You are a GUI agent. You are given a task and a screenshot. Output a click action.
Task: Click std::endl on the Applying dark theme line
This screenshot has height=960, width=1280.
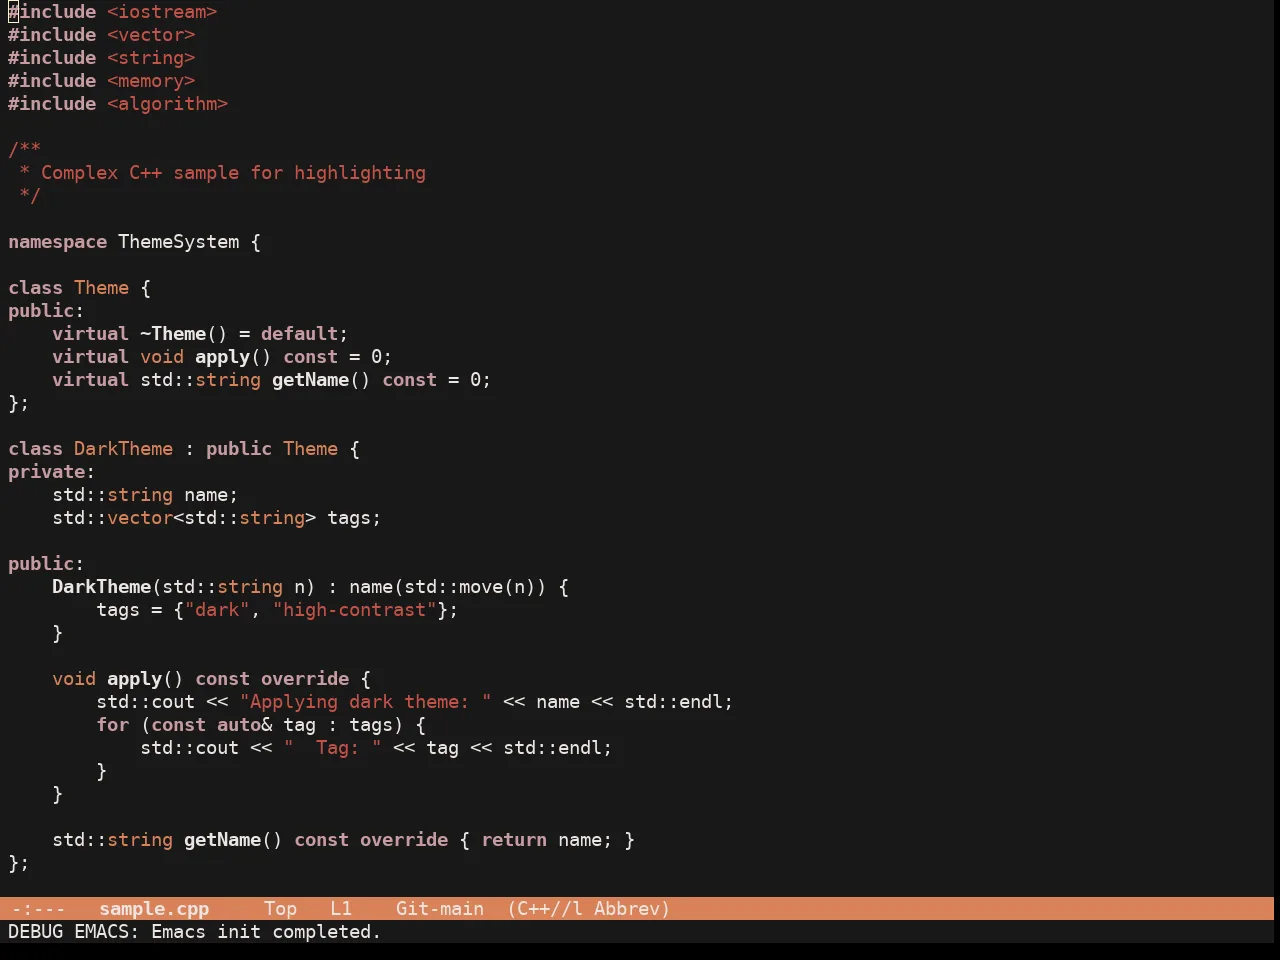[674, 702]
